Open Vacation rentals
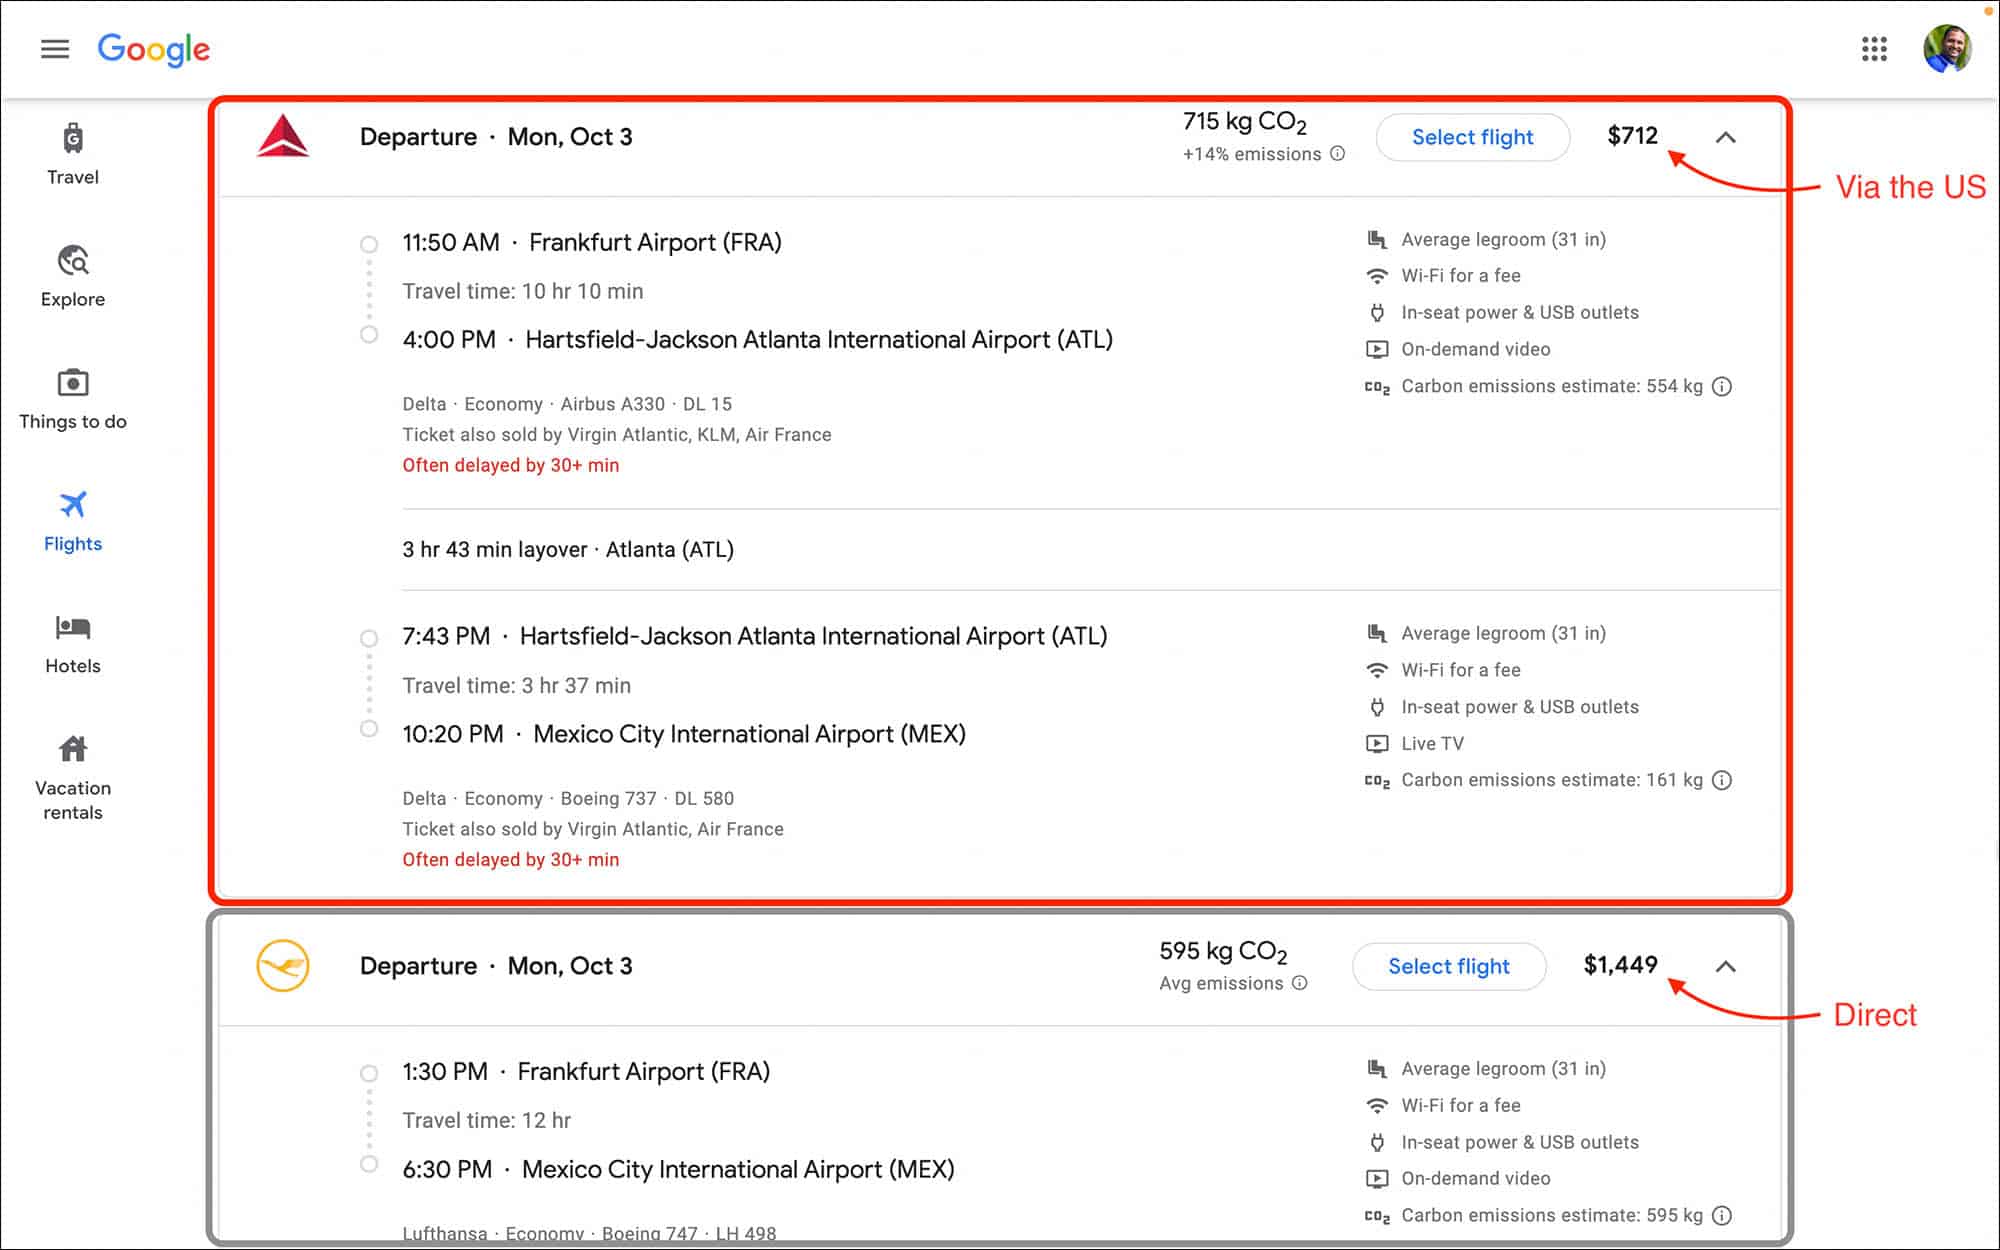The width and height of the screenshot is (2000, 1250). coord(73,777)
